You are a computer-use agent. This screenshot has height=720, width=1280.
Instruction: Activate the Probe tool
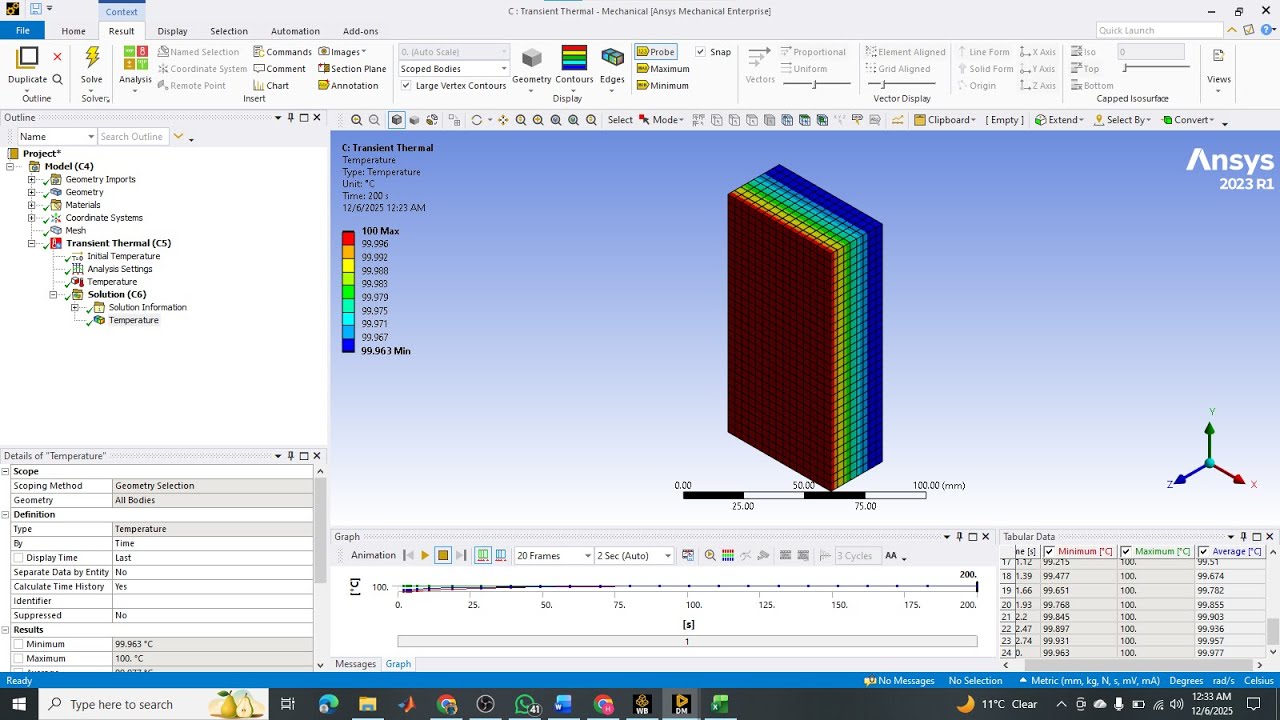[x=656, y=52]
